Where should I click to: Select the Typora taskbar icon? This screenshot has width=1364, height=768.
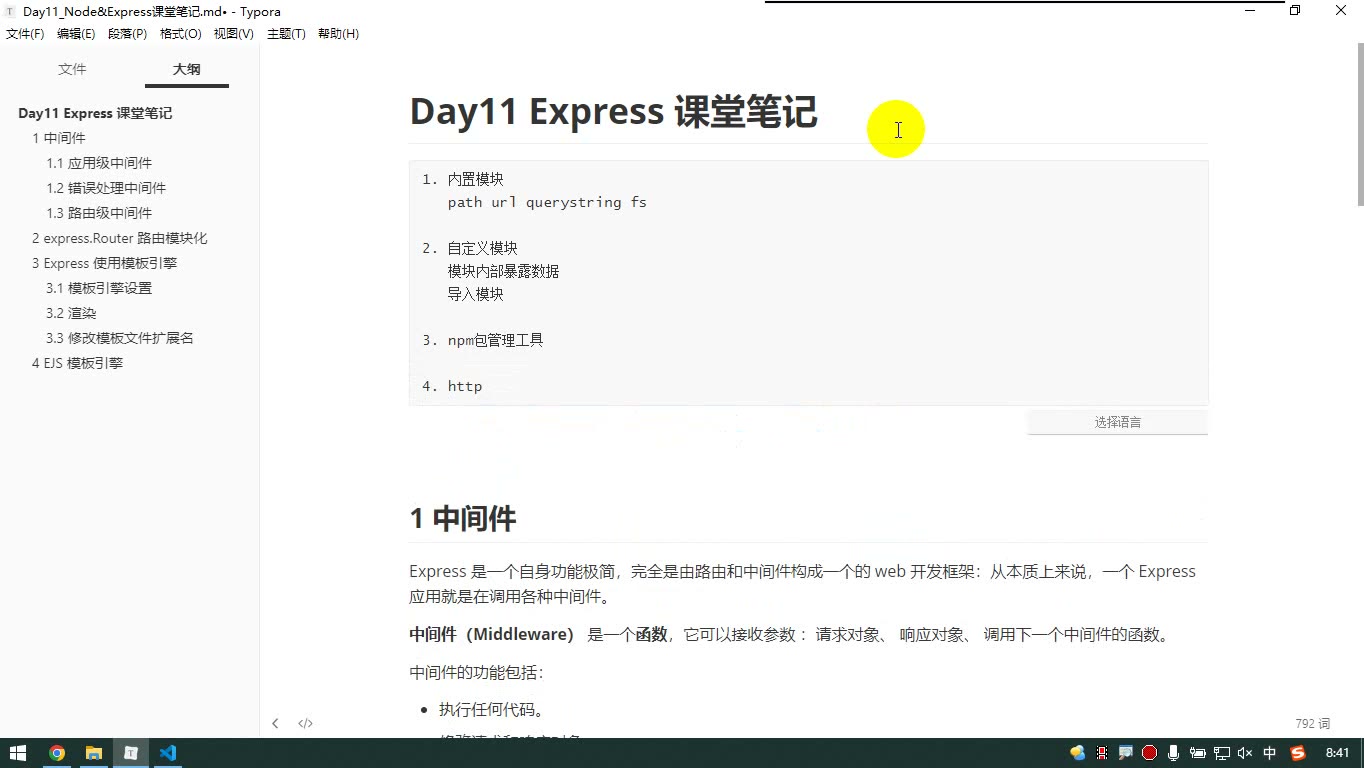point(131,753)
